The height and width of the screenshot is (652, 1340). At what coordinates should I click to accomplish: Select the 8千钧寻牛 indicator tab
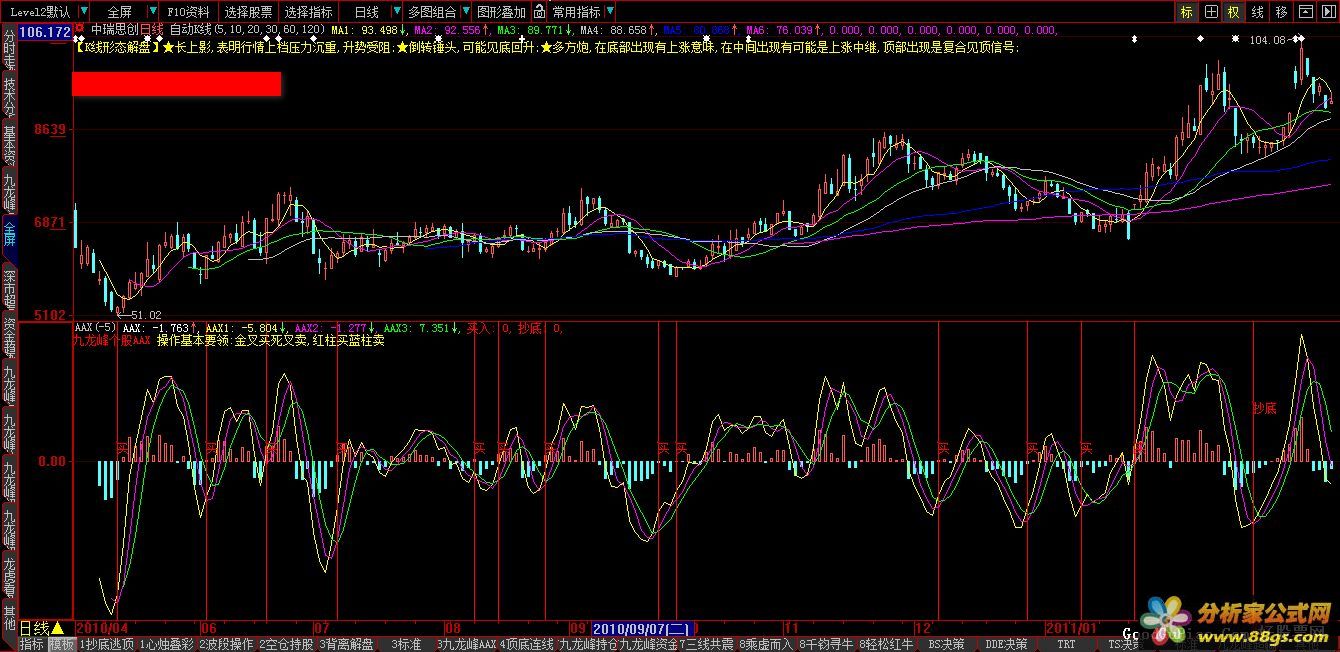click(827, 644)
